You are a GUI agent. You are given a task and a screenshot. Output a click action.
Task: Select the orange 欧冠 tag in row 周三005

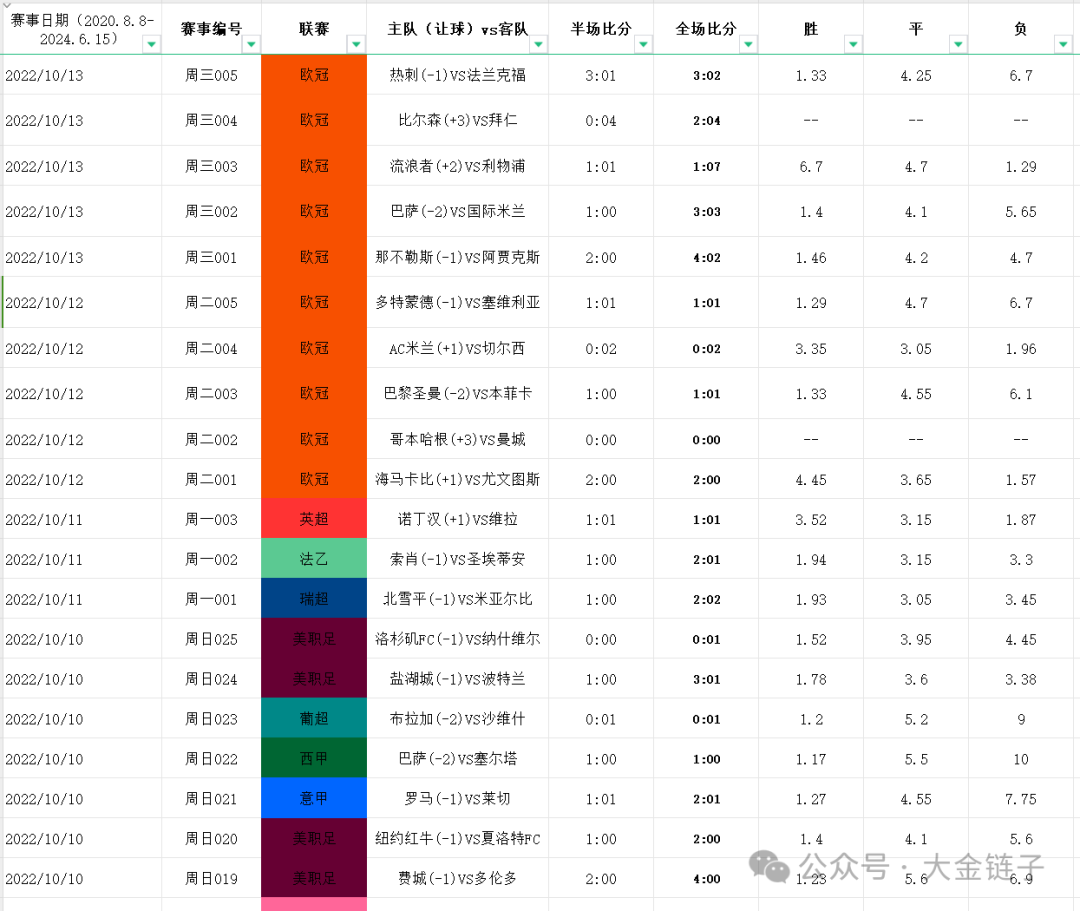[x=314, y=75]
